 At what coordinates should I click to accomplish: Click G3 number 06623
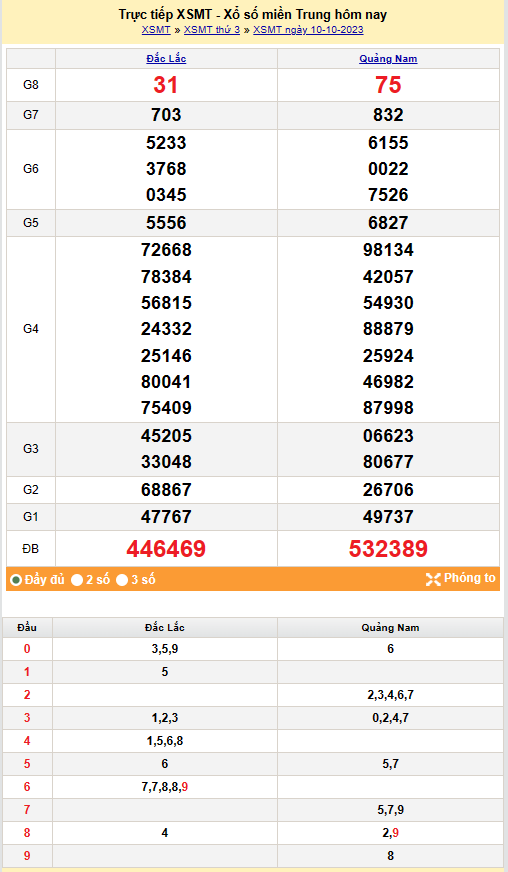click(x=388, y=436)
